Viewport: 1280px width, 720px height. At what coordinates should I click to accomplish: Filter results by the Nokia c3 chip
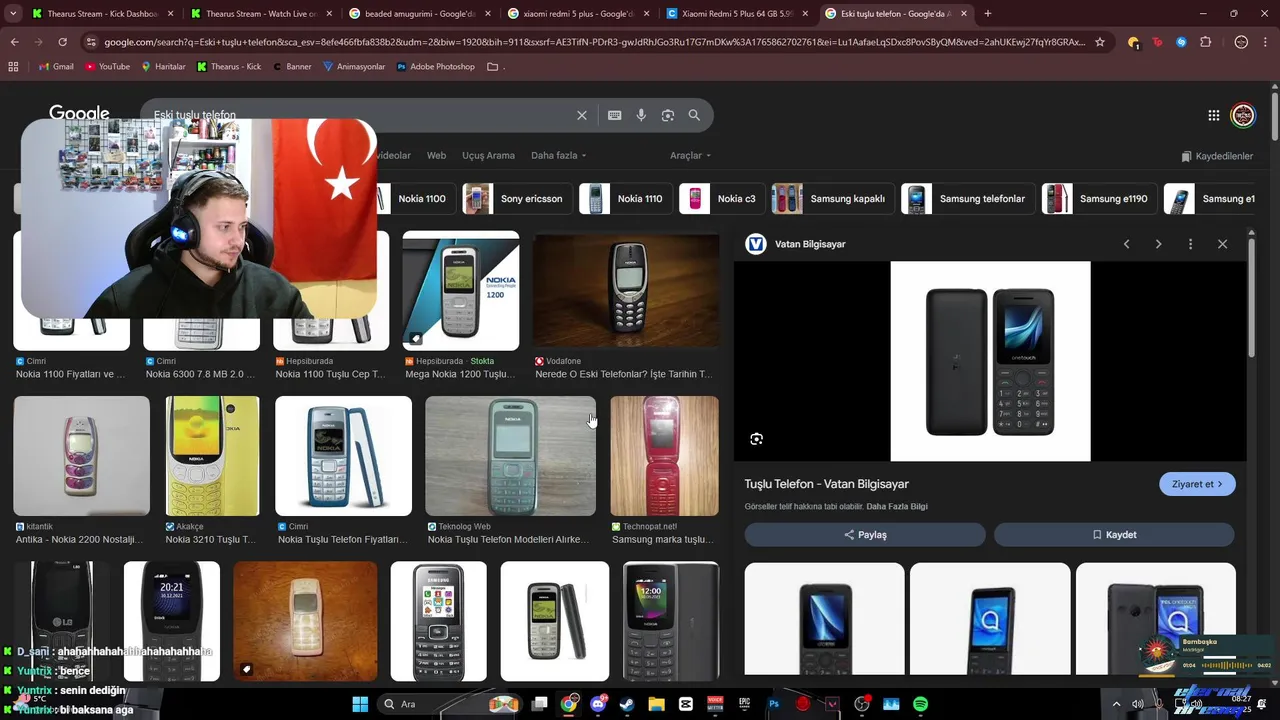point(724,199)
